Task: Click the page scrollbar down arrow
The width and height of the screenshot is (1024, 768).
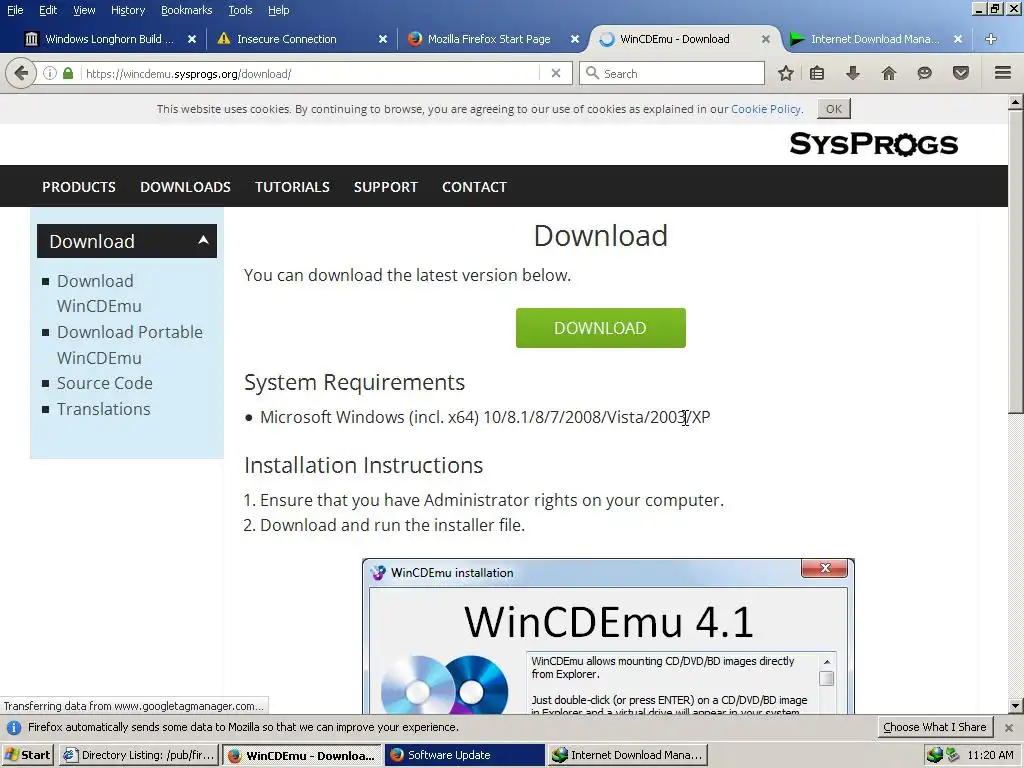Action: [x=1016, y=705]
